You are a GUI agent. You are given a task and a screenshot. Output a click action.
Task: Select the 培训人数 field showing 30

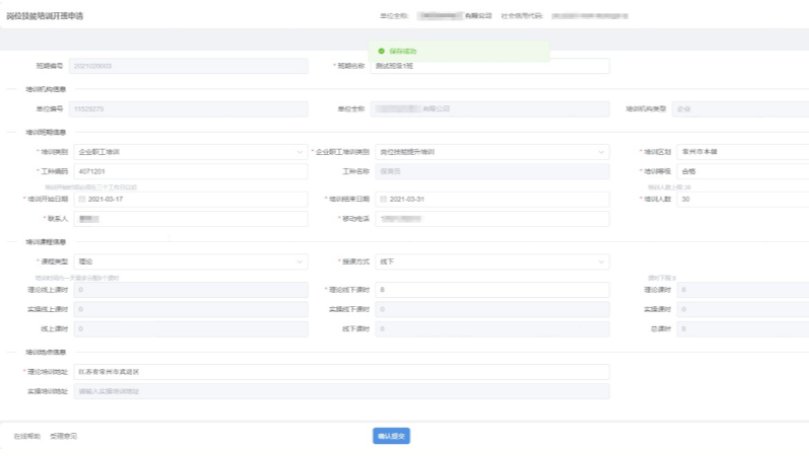[742, 199]
